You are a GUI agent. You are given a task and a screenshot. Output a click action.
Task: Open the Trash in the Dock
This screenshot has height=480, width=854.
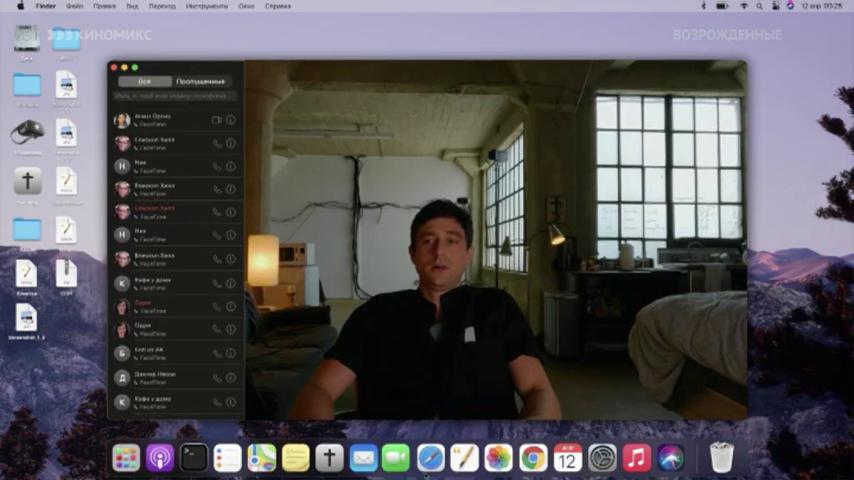click(x=722, y=458)
